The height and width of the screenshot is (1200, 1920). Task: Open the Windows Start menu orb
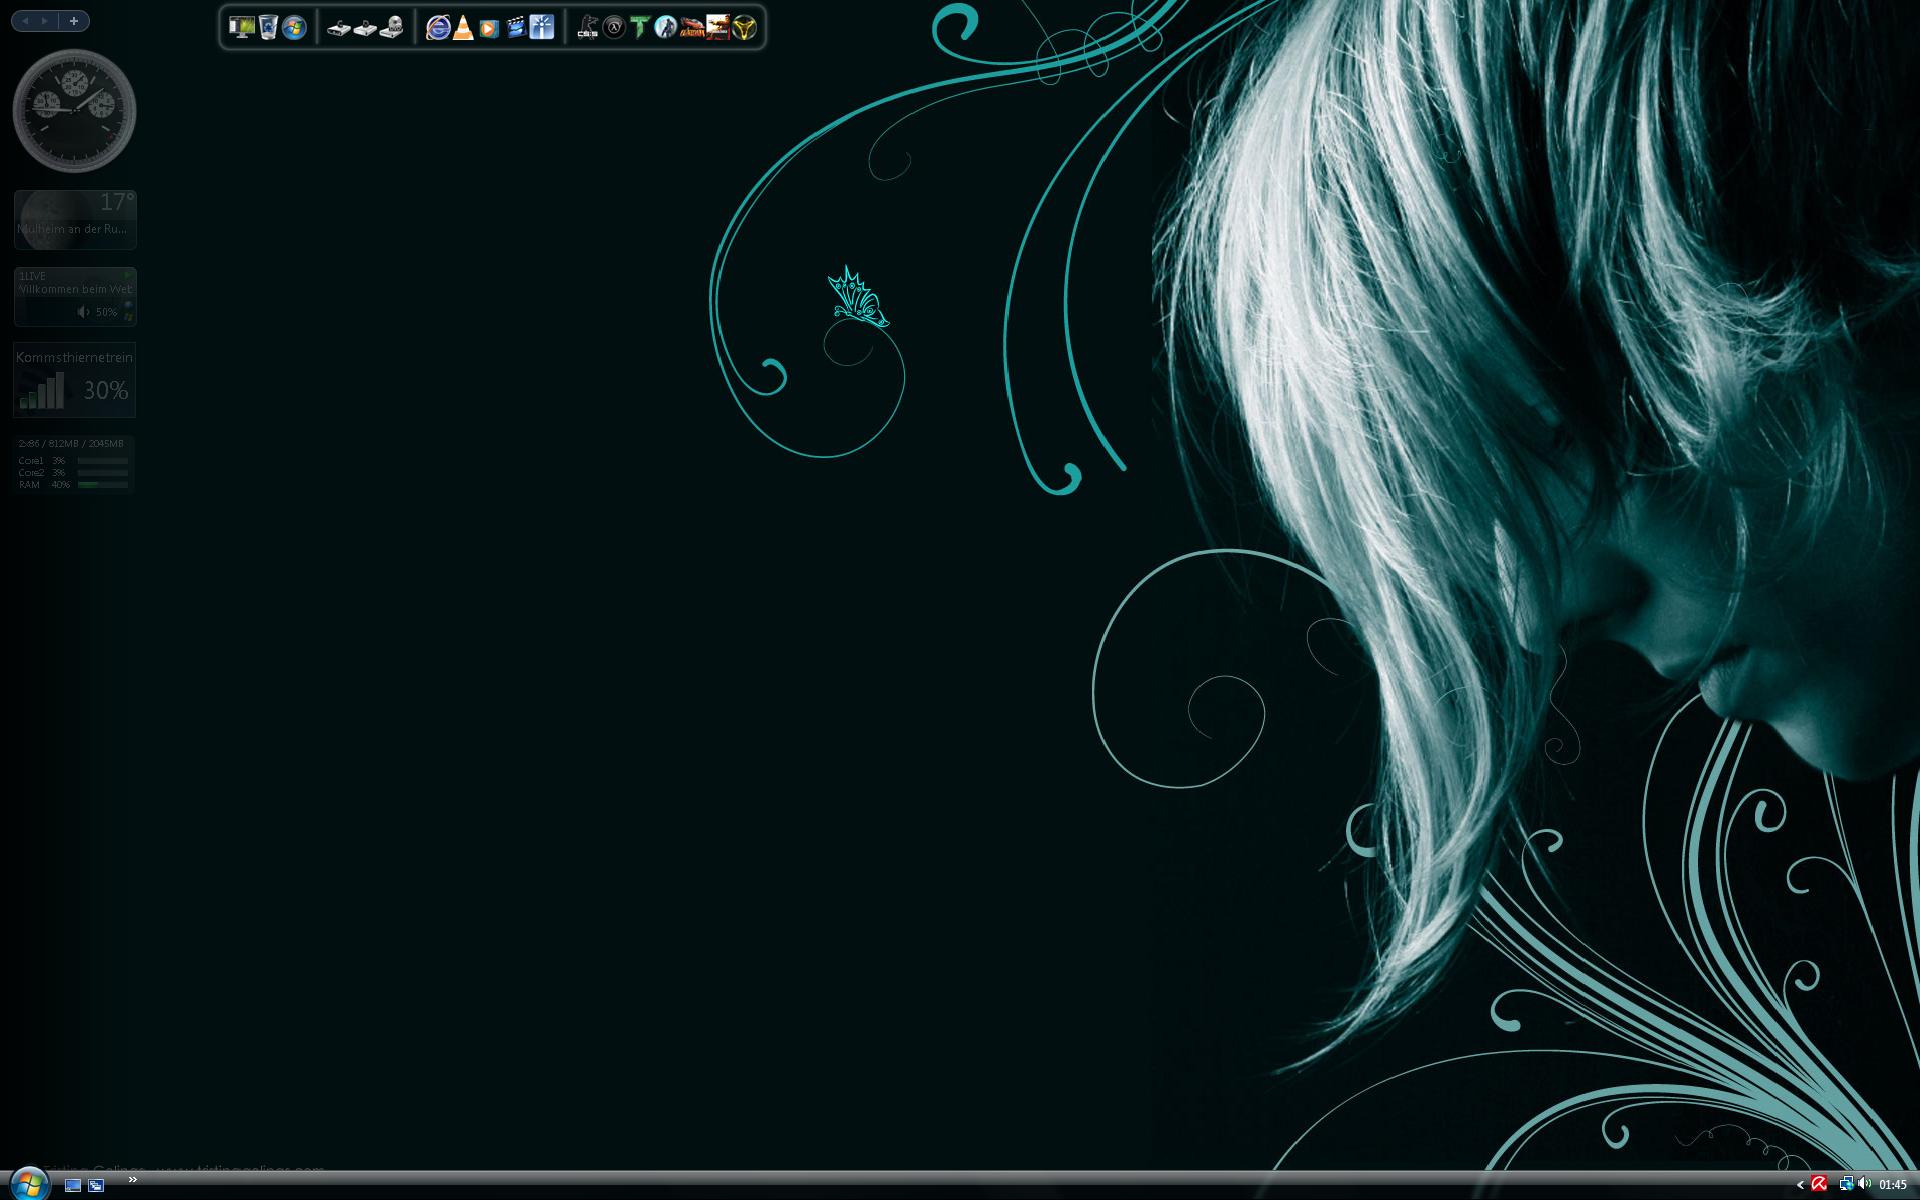point(28,1184)
